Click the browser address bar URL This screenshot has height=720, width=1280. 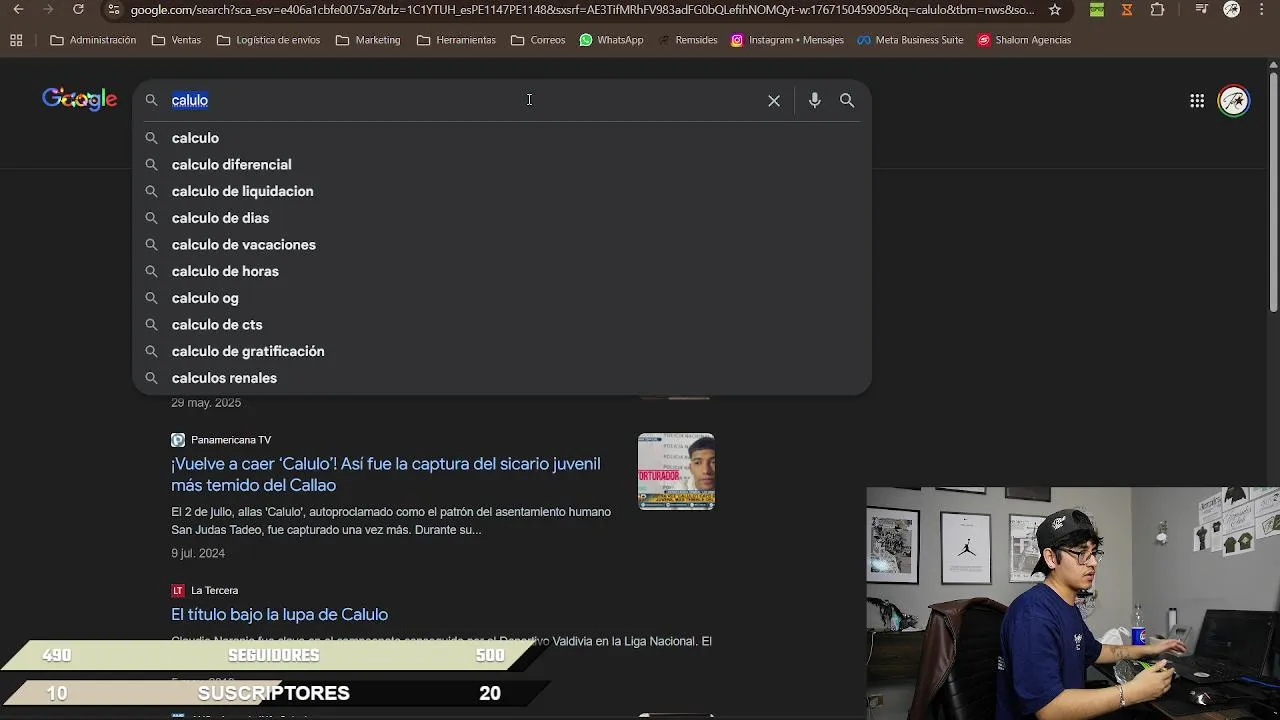point(582,10)
